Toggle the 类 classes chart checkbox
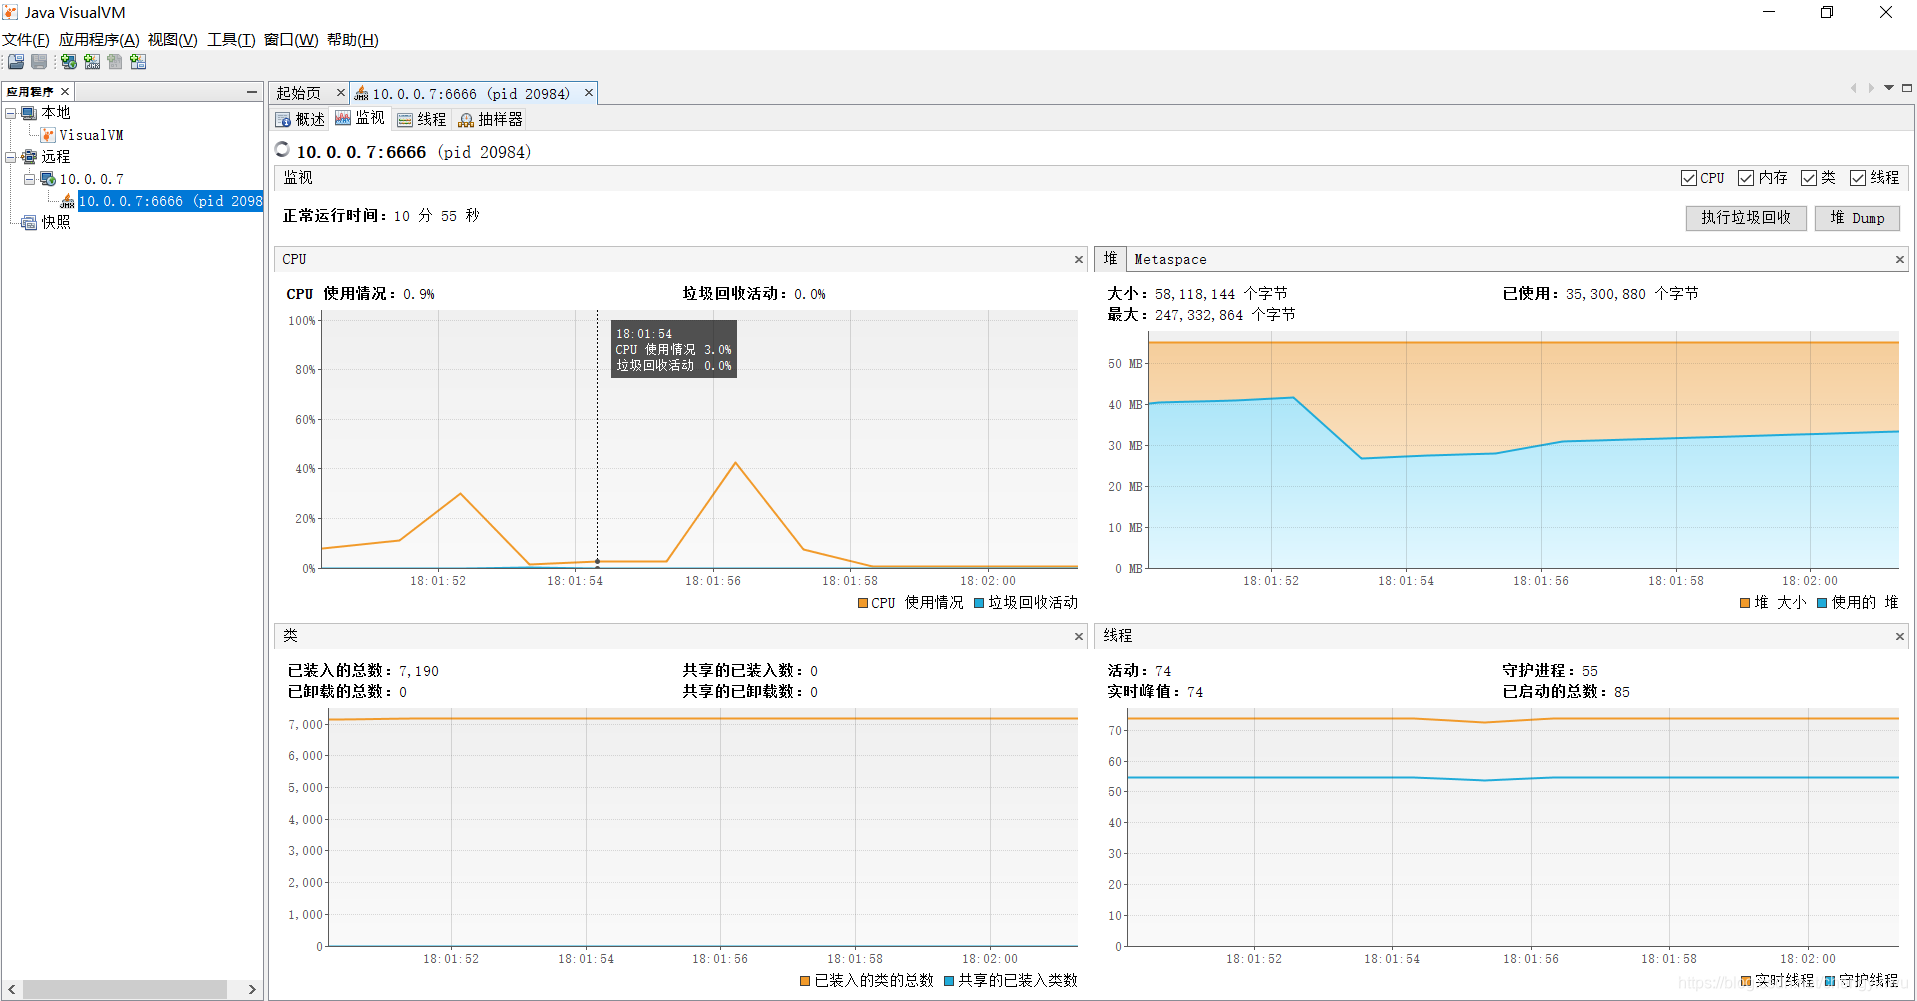 pyautogui.click(x=1809, y=178)
